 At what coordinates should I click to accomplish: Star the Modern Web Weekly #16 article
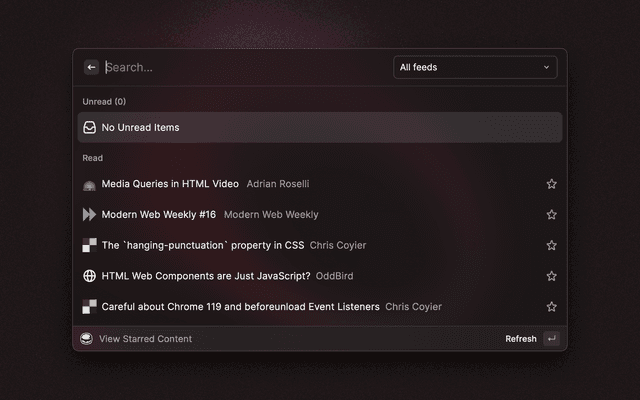click(x=551, y=214)
